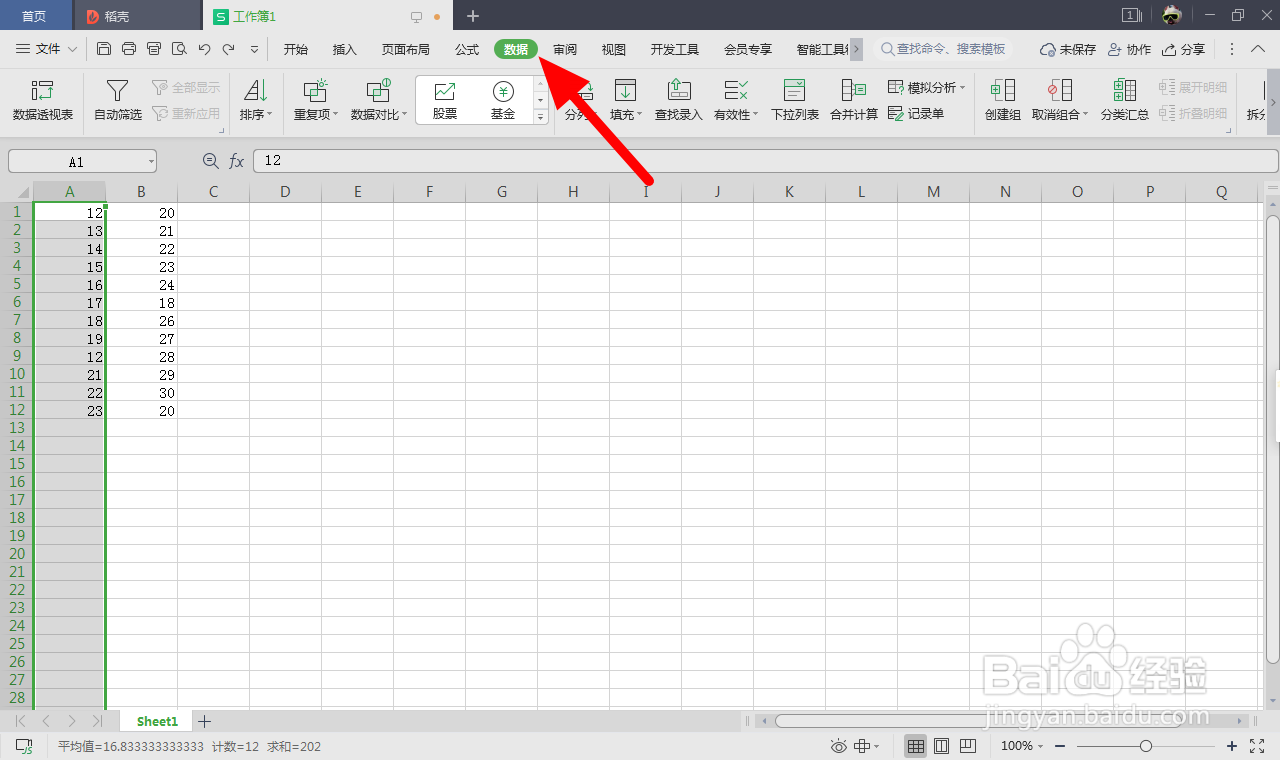Click the 未保存 cloud save status

coord(1068,49)
